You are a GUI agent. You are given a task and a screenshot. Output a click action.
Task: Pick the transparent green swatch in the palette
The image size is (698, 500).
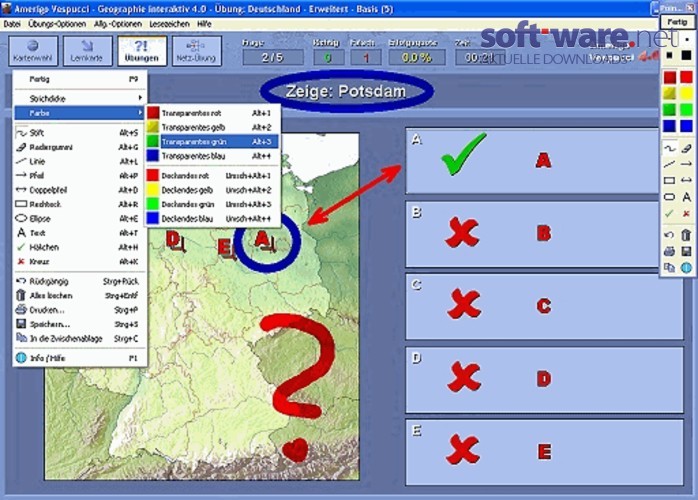coord(670,110)
